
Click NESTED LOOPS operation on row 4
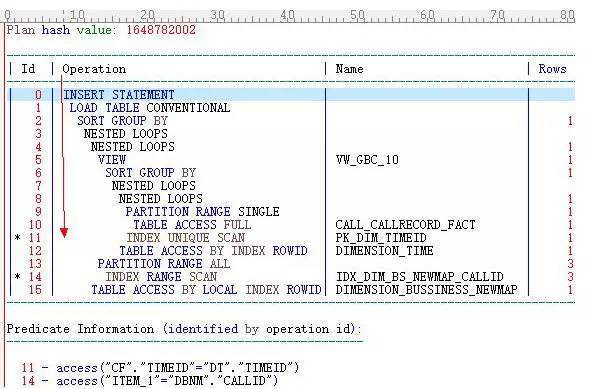click(133, 147)
